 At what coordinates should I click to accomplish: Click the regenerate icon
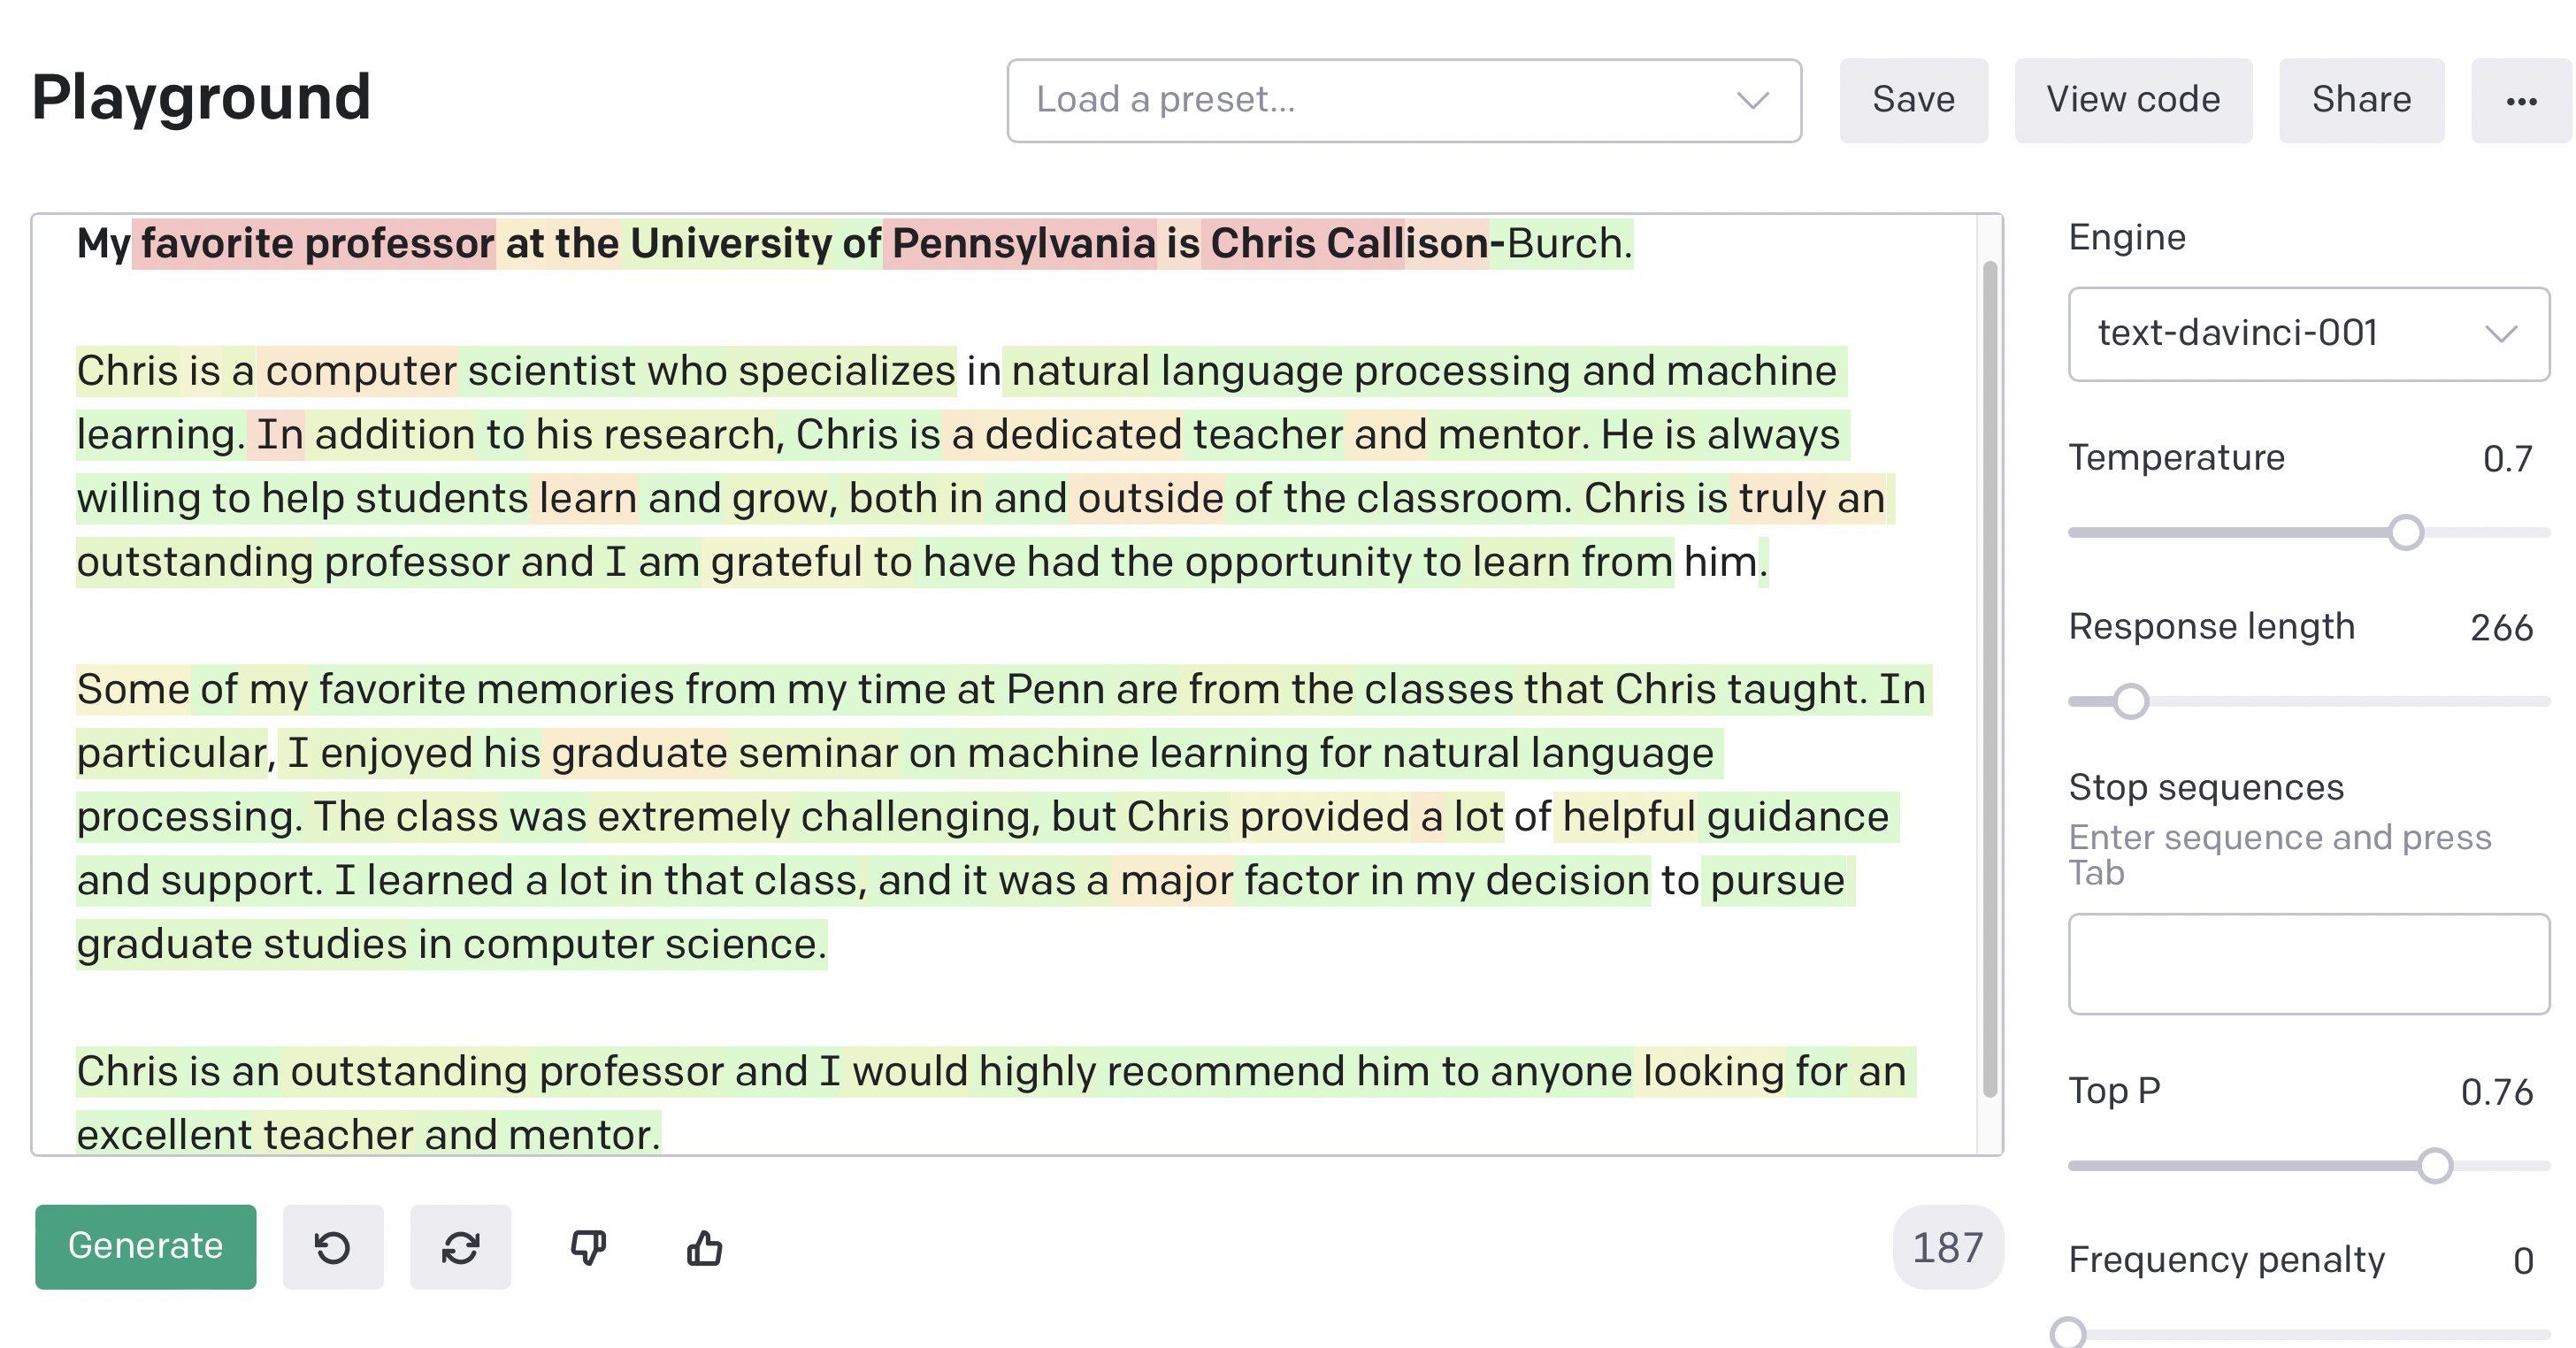click(x=461, y=1246)
